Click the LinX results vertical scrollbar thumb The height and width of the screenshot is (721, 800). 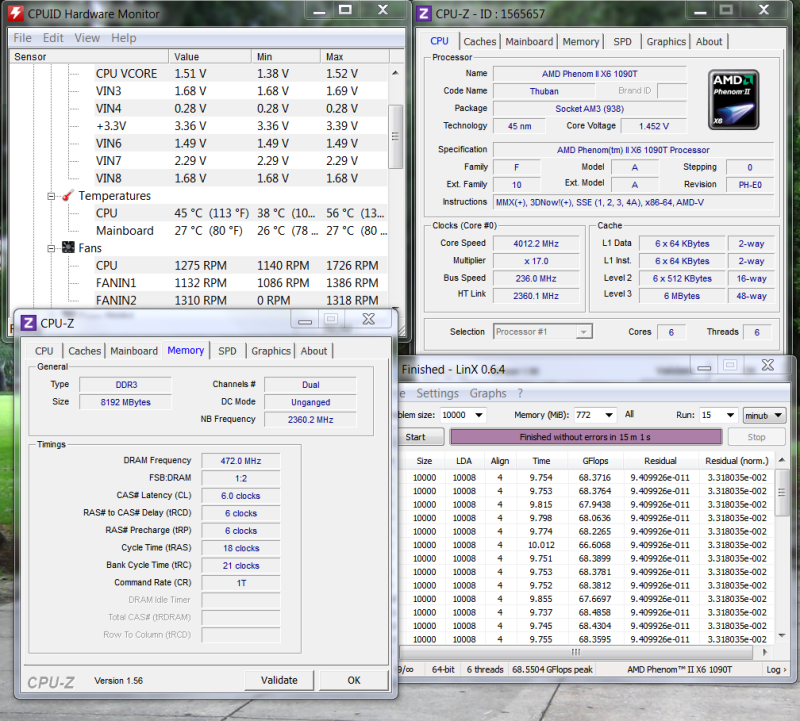(781, 492)
